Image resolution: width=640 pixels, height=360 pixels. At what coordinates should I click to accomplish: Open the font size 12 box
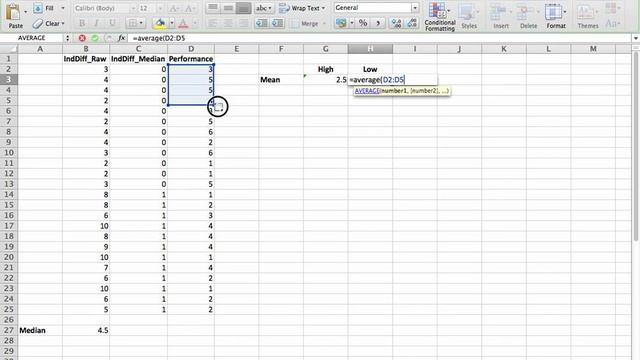tap(151, 8)
